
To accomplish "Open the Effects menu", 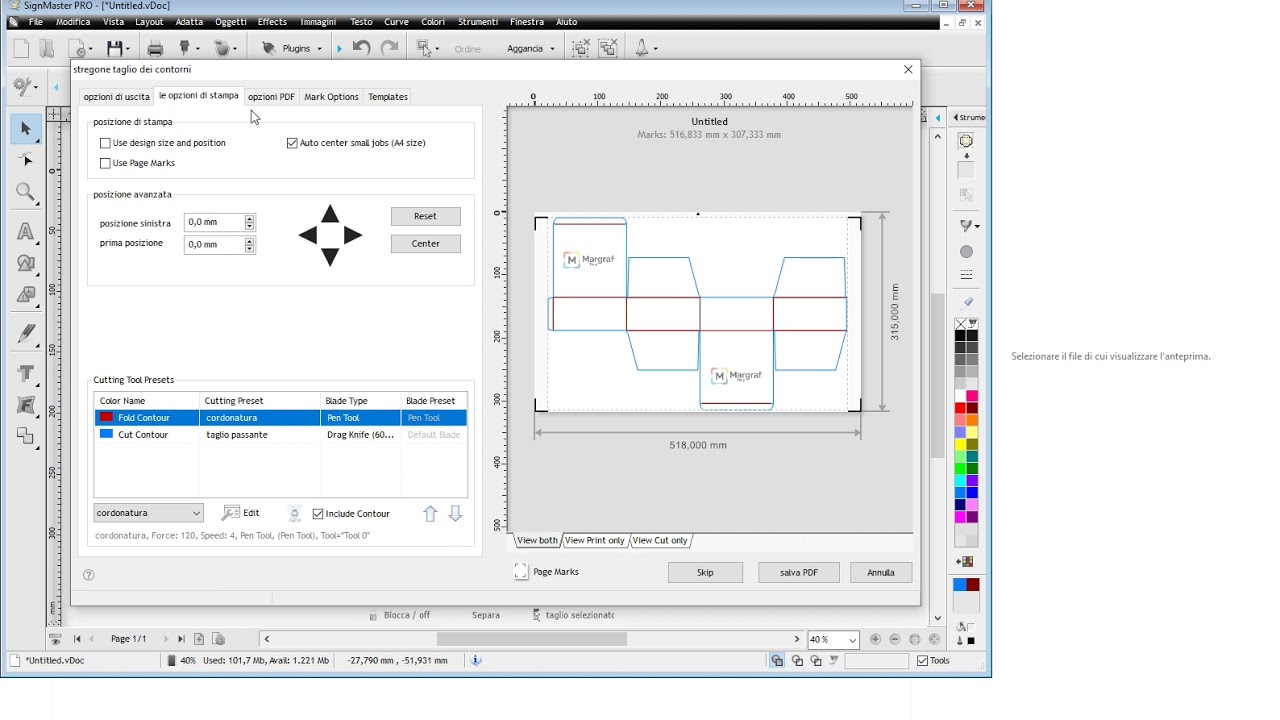I will tap(272, 22).
